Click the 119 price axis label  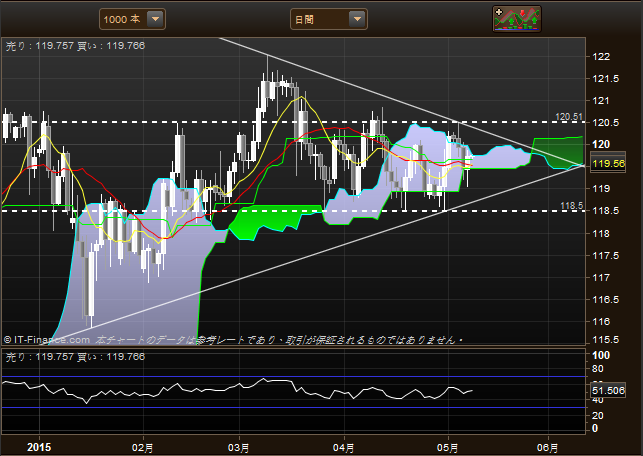tap(601, 189)
